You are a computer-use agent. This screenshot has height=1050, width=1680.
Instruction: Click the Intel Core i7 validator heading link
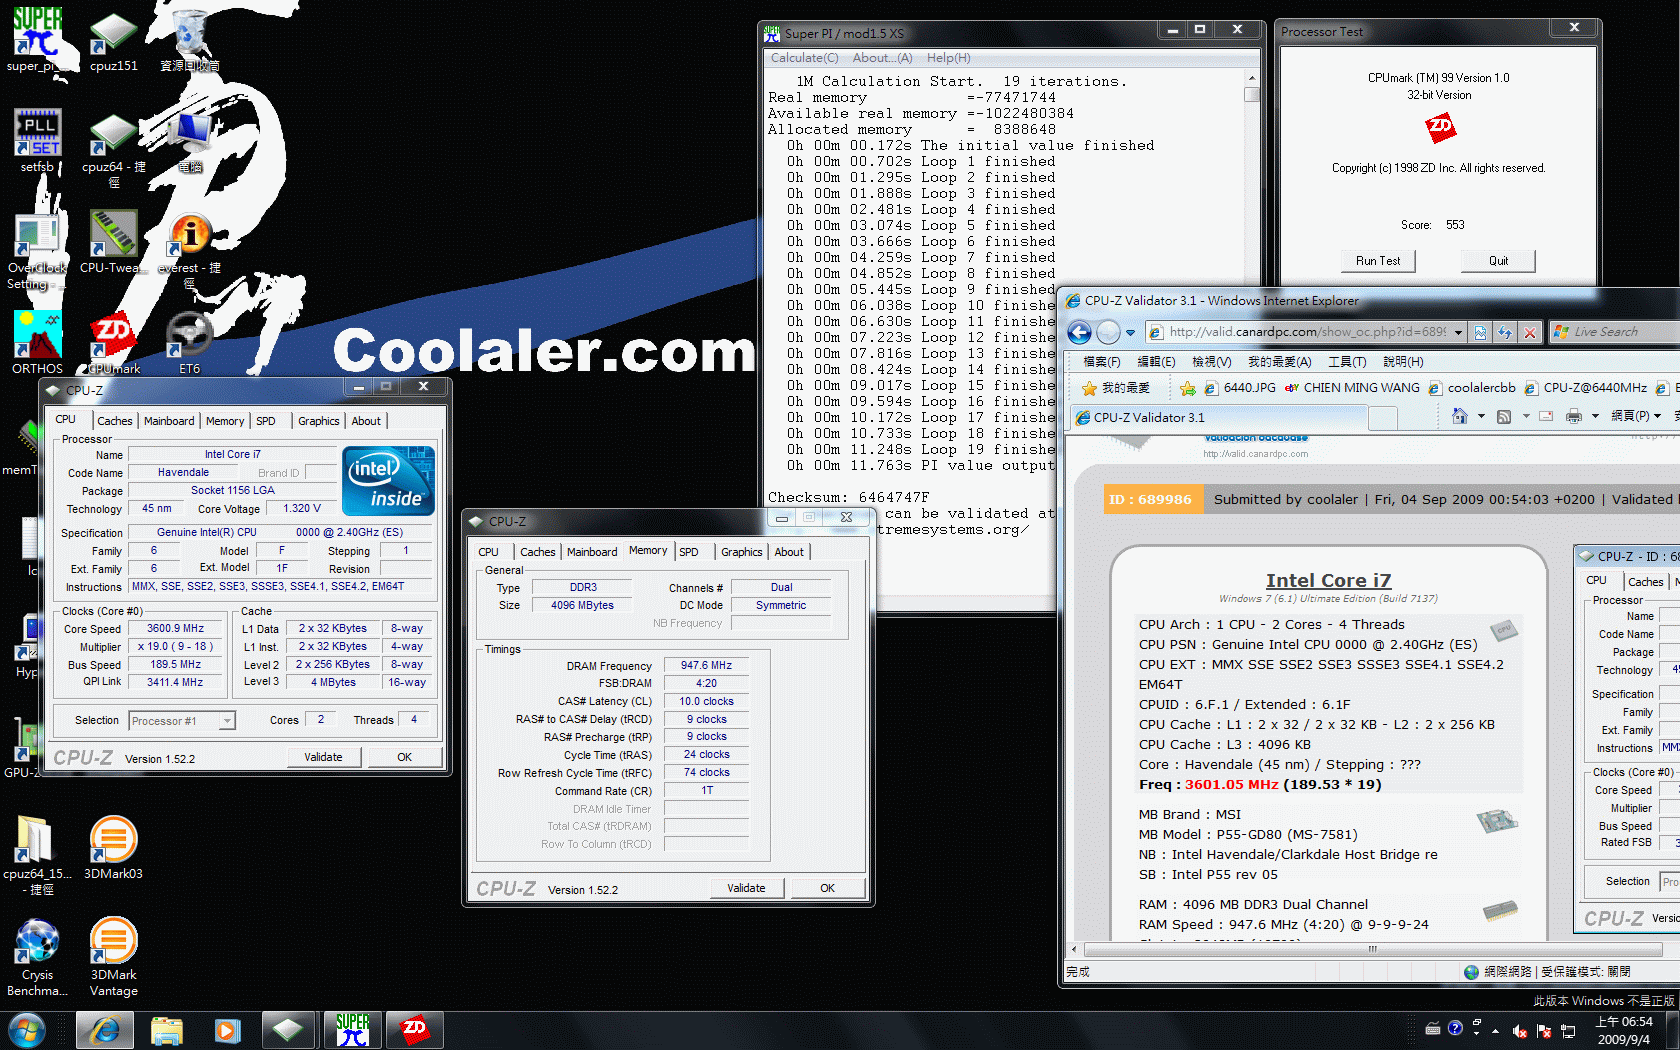point(1328,581)
